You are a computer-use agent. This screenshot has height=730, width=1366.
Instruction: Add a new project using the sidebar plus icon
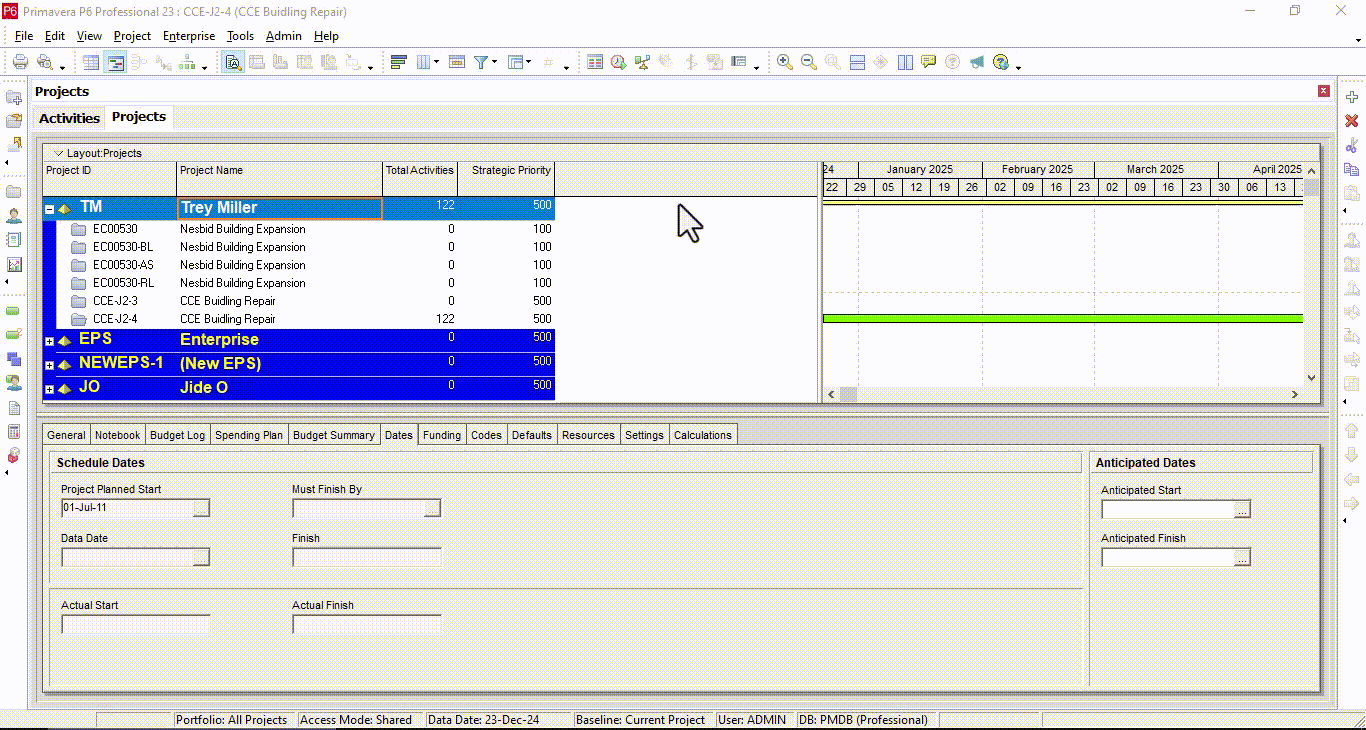pos(1352,98)
